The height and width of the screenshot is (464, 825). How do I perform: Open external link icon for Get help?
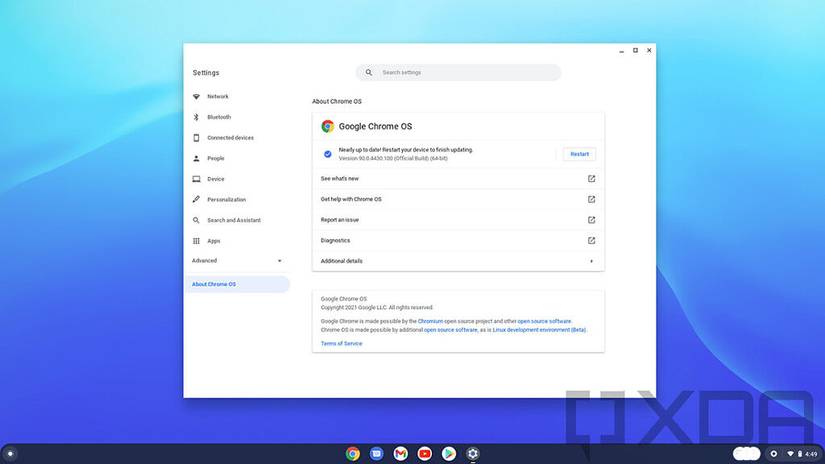coord(591,199)
